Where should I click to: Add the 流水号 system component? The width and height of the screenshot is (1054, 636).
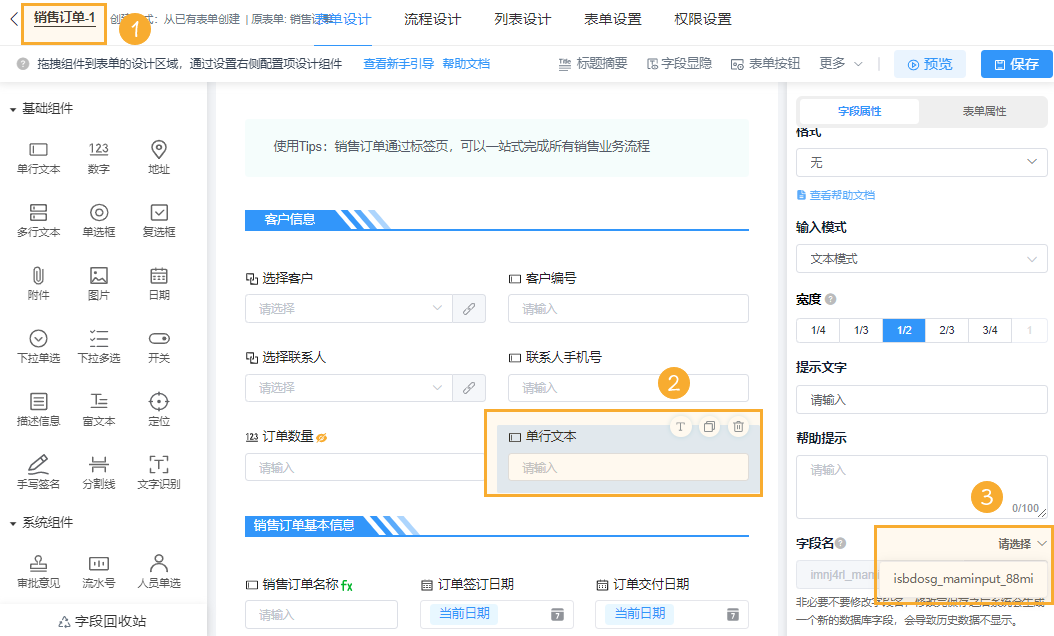tap(97, 570)
